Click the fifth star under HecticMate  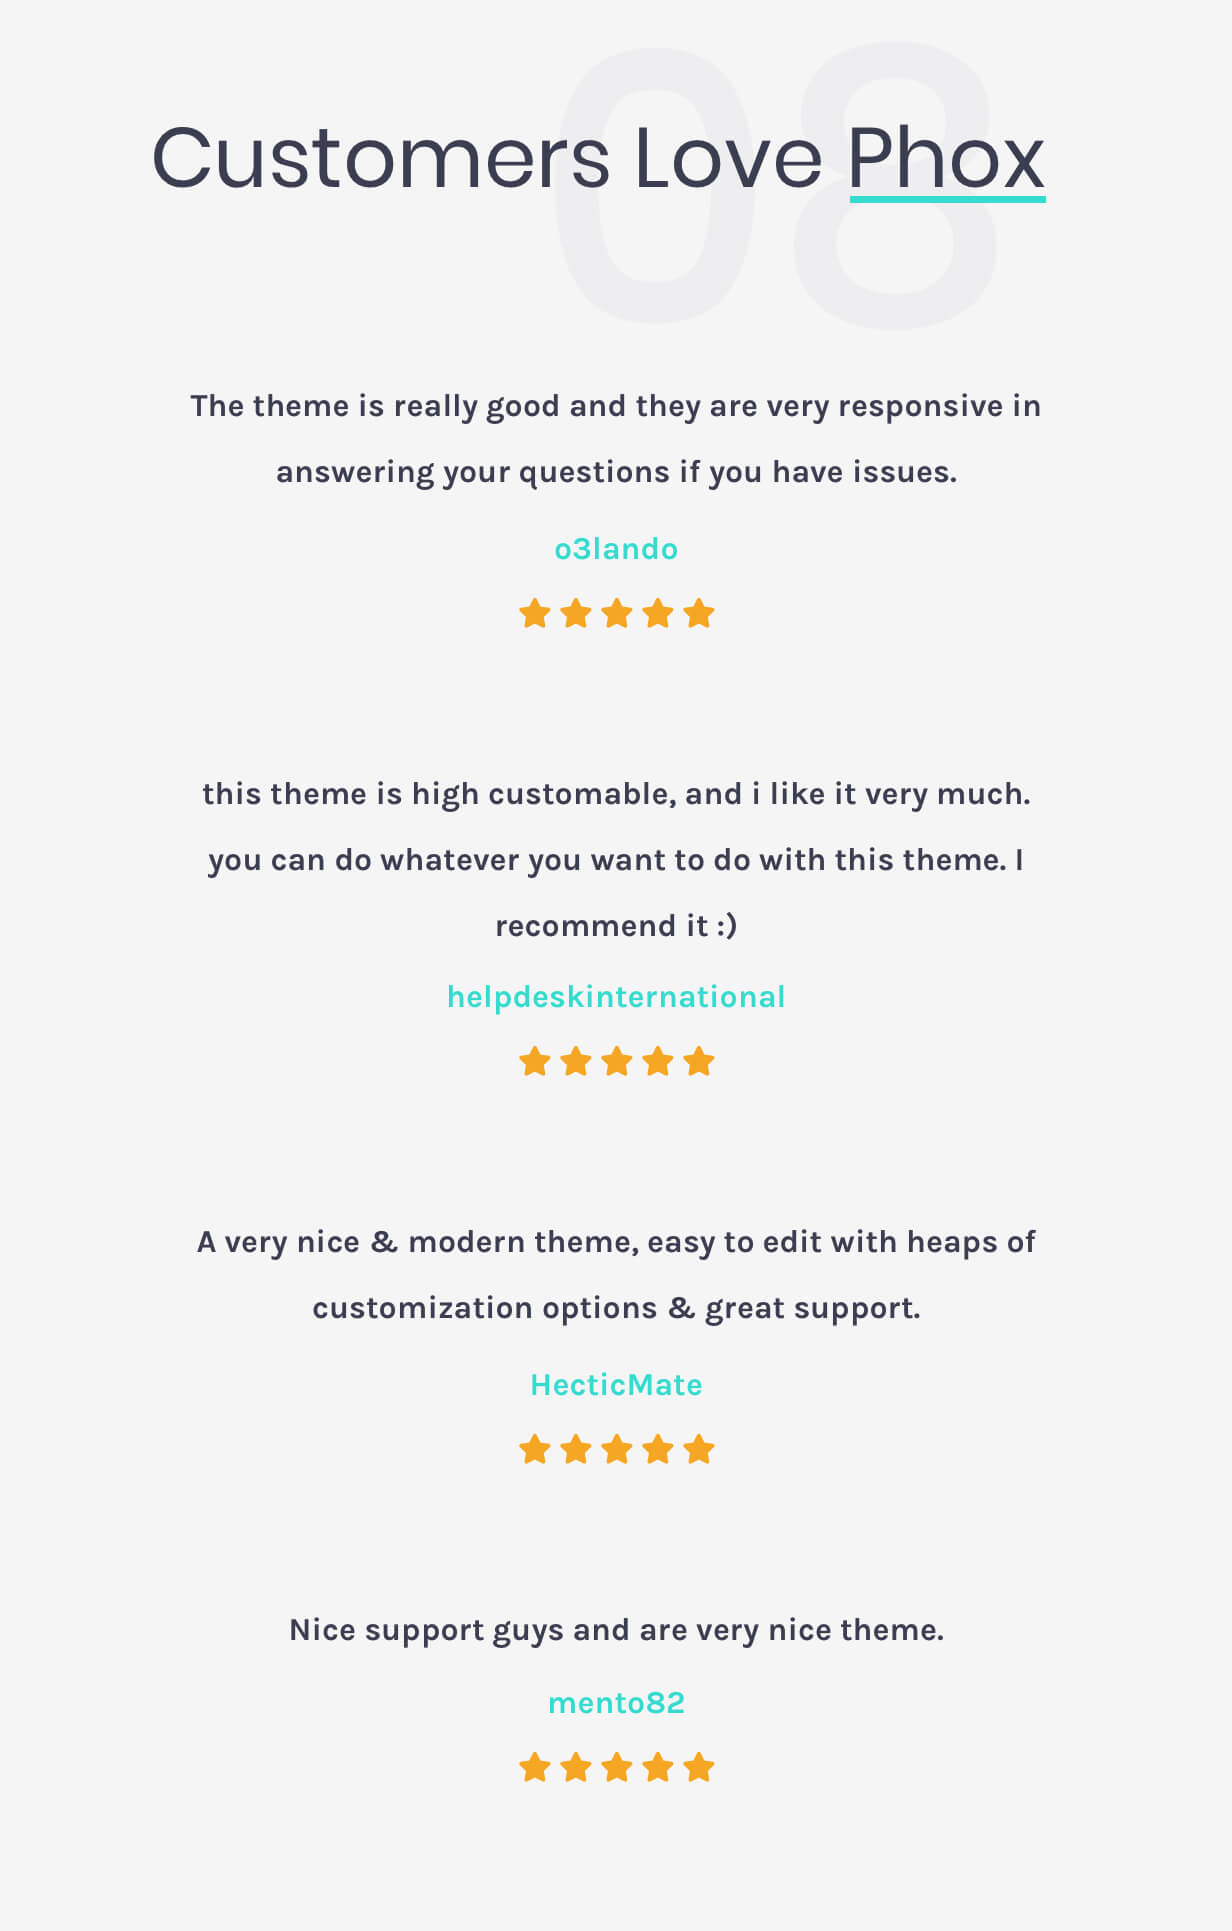[699, 1449]
